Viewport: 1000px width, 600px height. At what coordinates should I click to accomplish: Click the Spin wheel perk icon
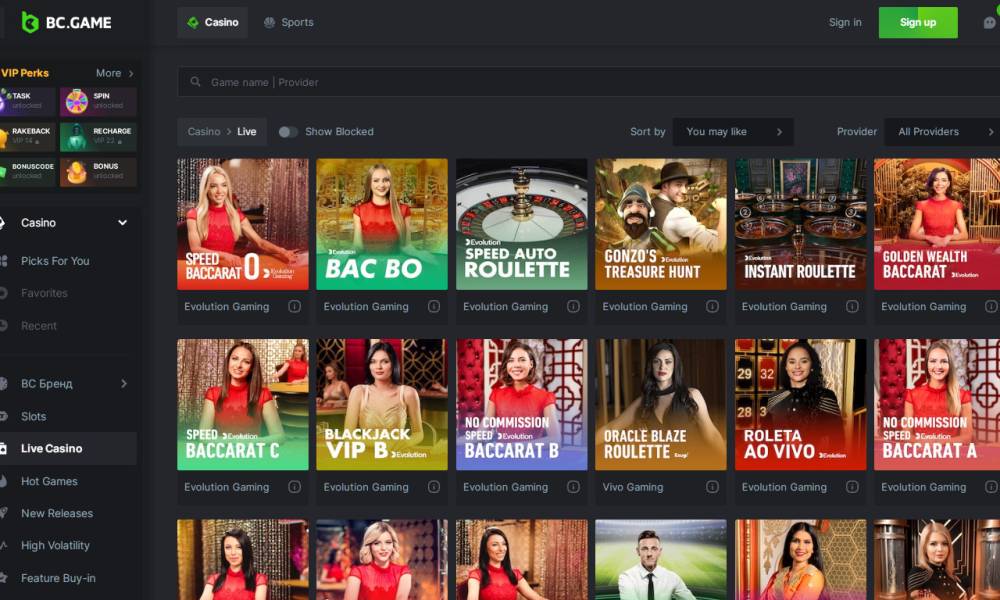(x=77, y=101)
